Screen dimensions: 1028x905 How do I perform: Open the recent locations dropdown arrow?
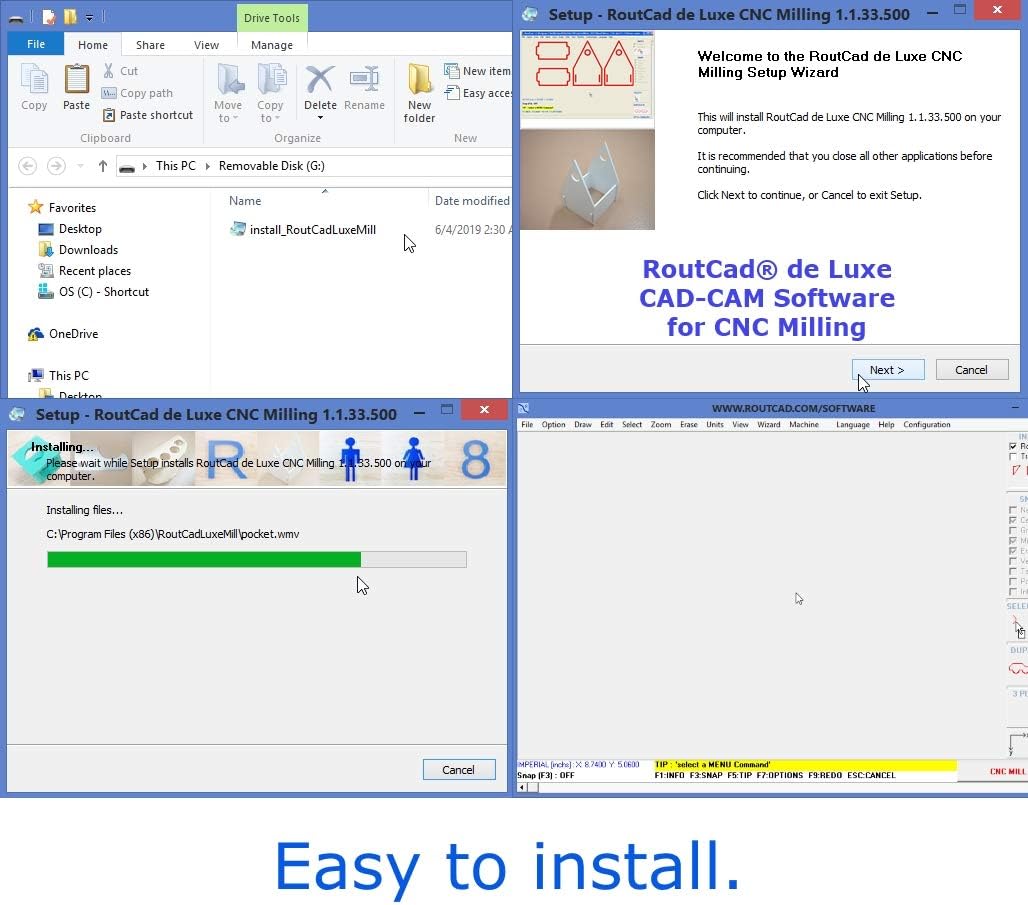point(80,166)
